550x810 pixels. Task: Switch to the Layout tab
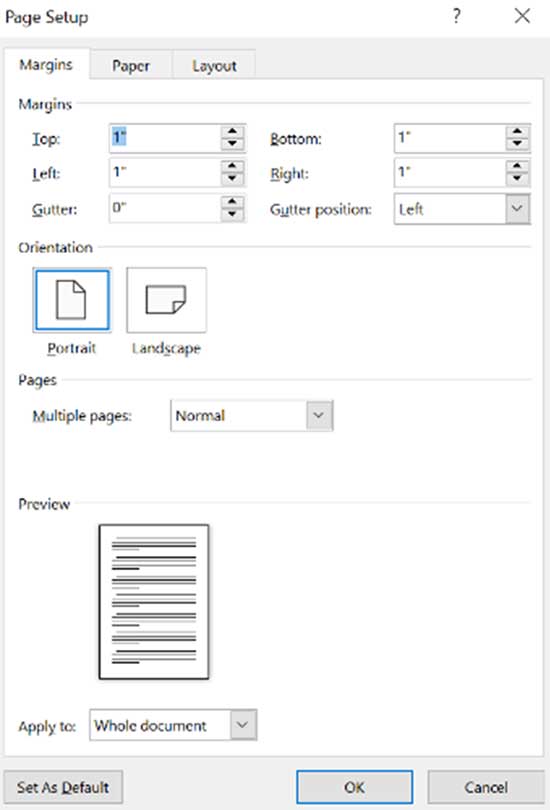click(214, 66)
